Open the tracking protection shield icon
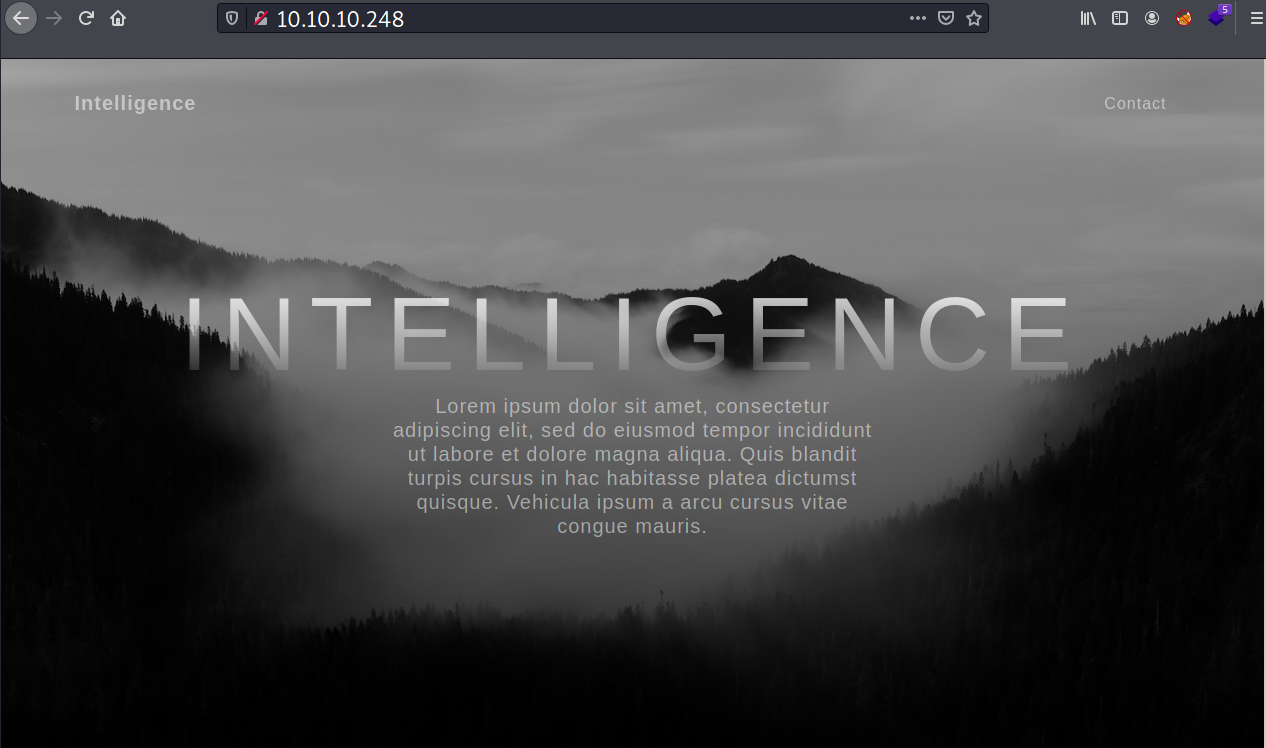The image size is (1266, 748). coord(232,18)
